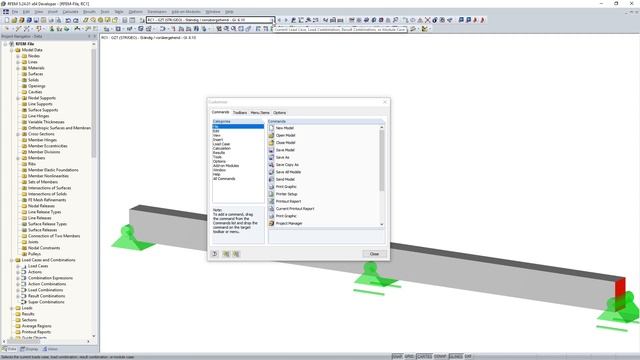Collapse Load Cases and Combinations node
640x360 pixels.
tap(12, 260)
